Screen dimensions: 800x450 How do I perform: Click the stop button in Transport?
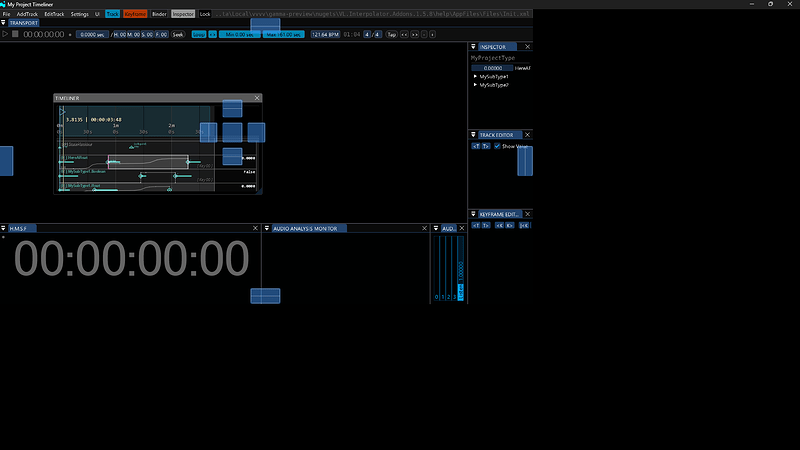pyautogui.click(x=15, y=34)
